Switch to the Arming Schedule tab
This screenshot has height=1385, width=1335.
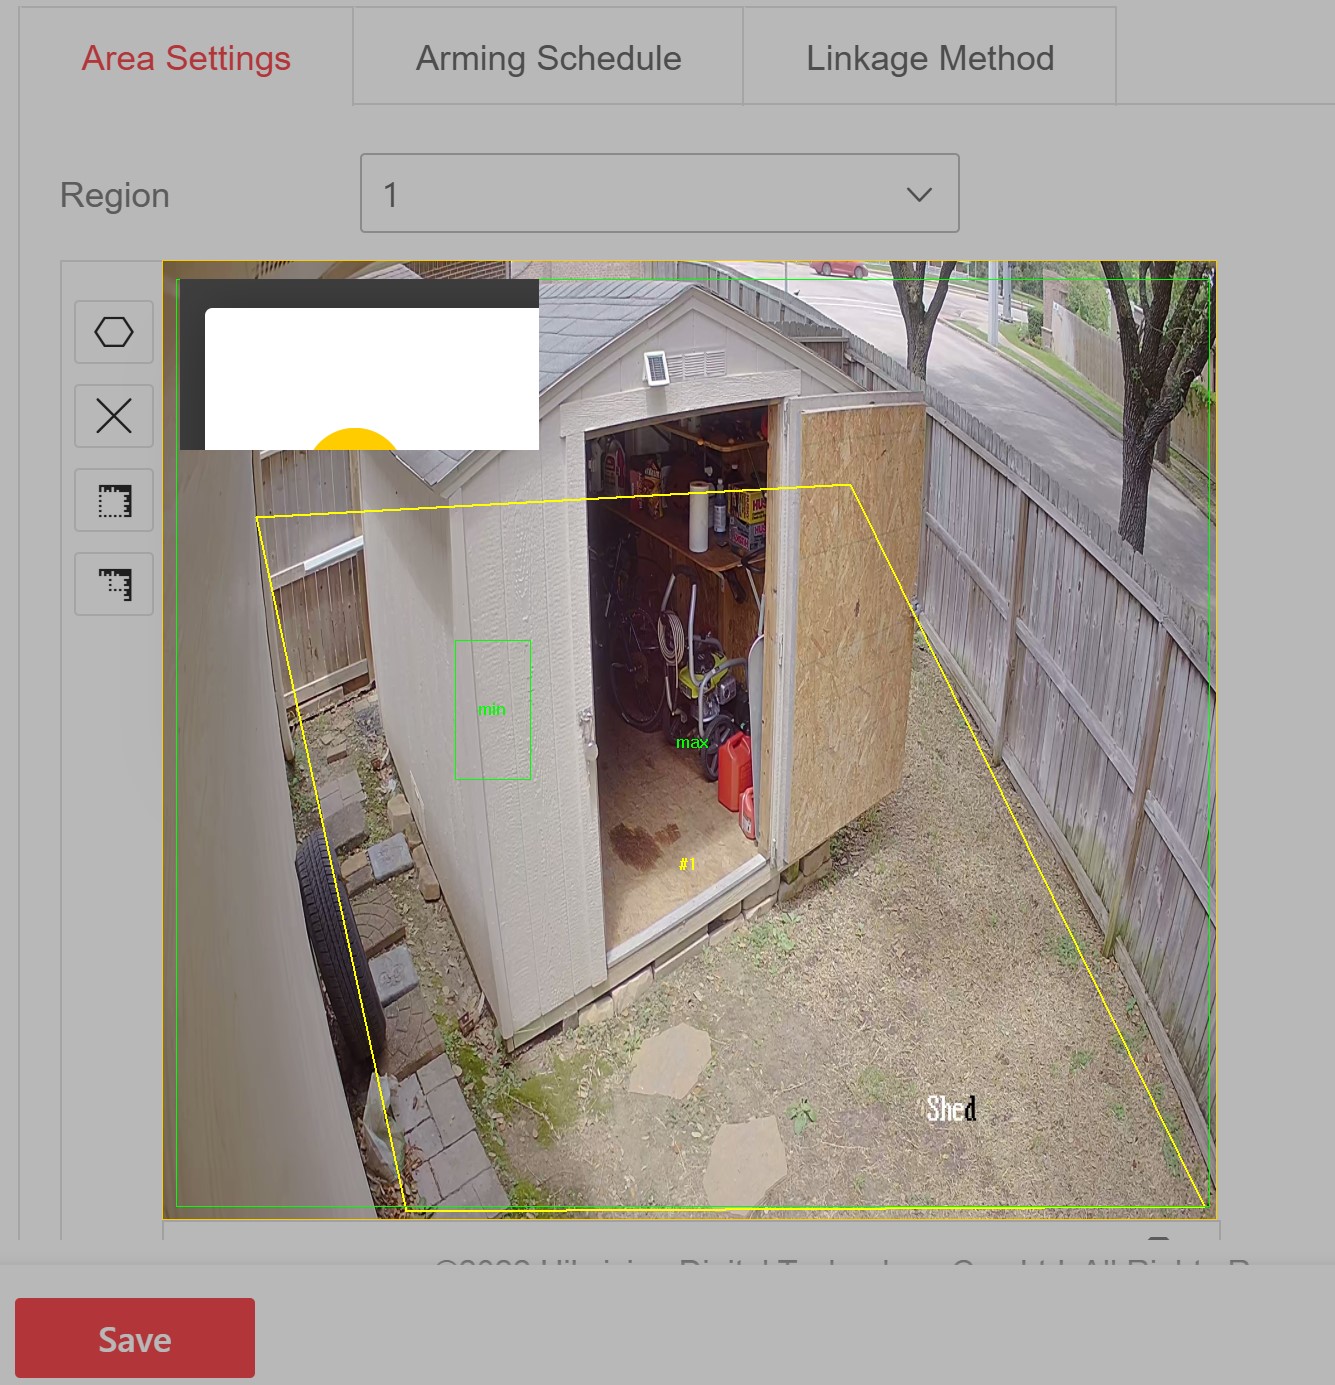(546, 57)
